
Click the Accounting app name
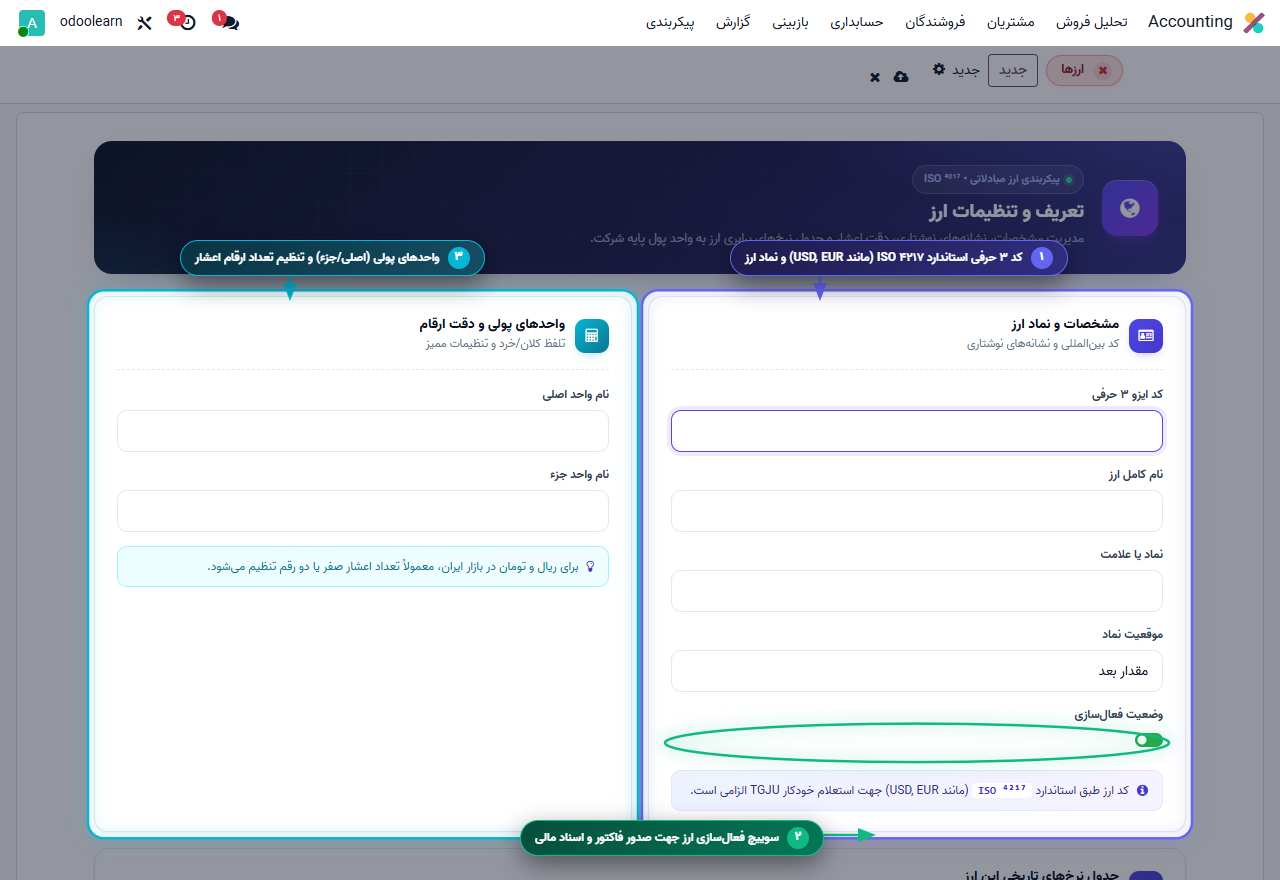point(1190,22)
